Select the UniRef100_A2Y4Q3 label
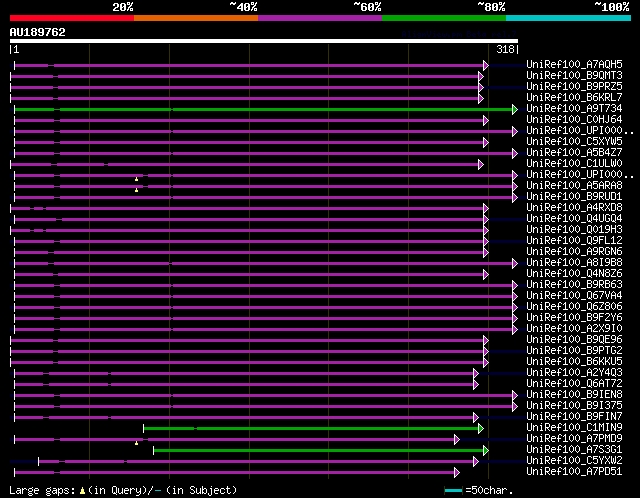 (x=574, y=373)
